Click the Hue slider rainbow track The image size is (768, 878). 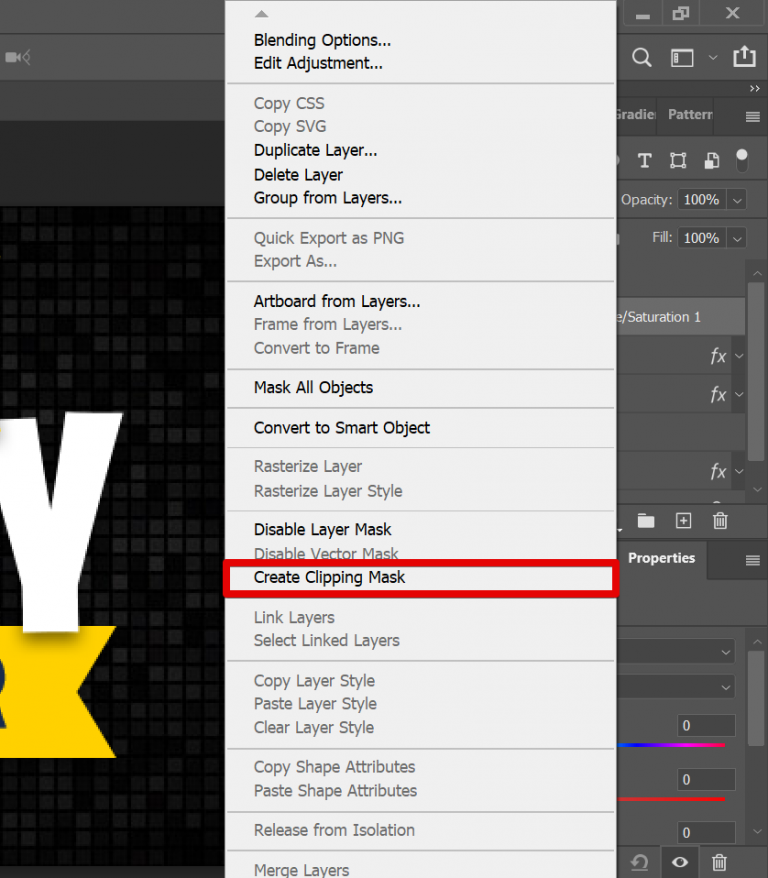coord(672,746)
